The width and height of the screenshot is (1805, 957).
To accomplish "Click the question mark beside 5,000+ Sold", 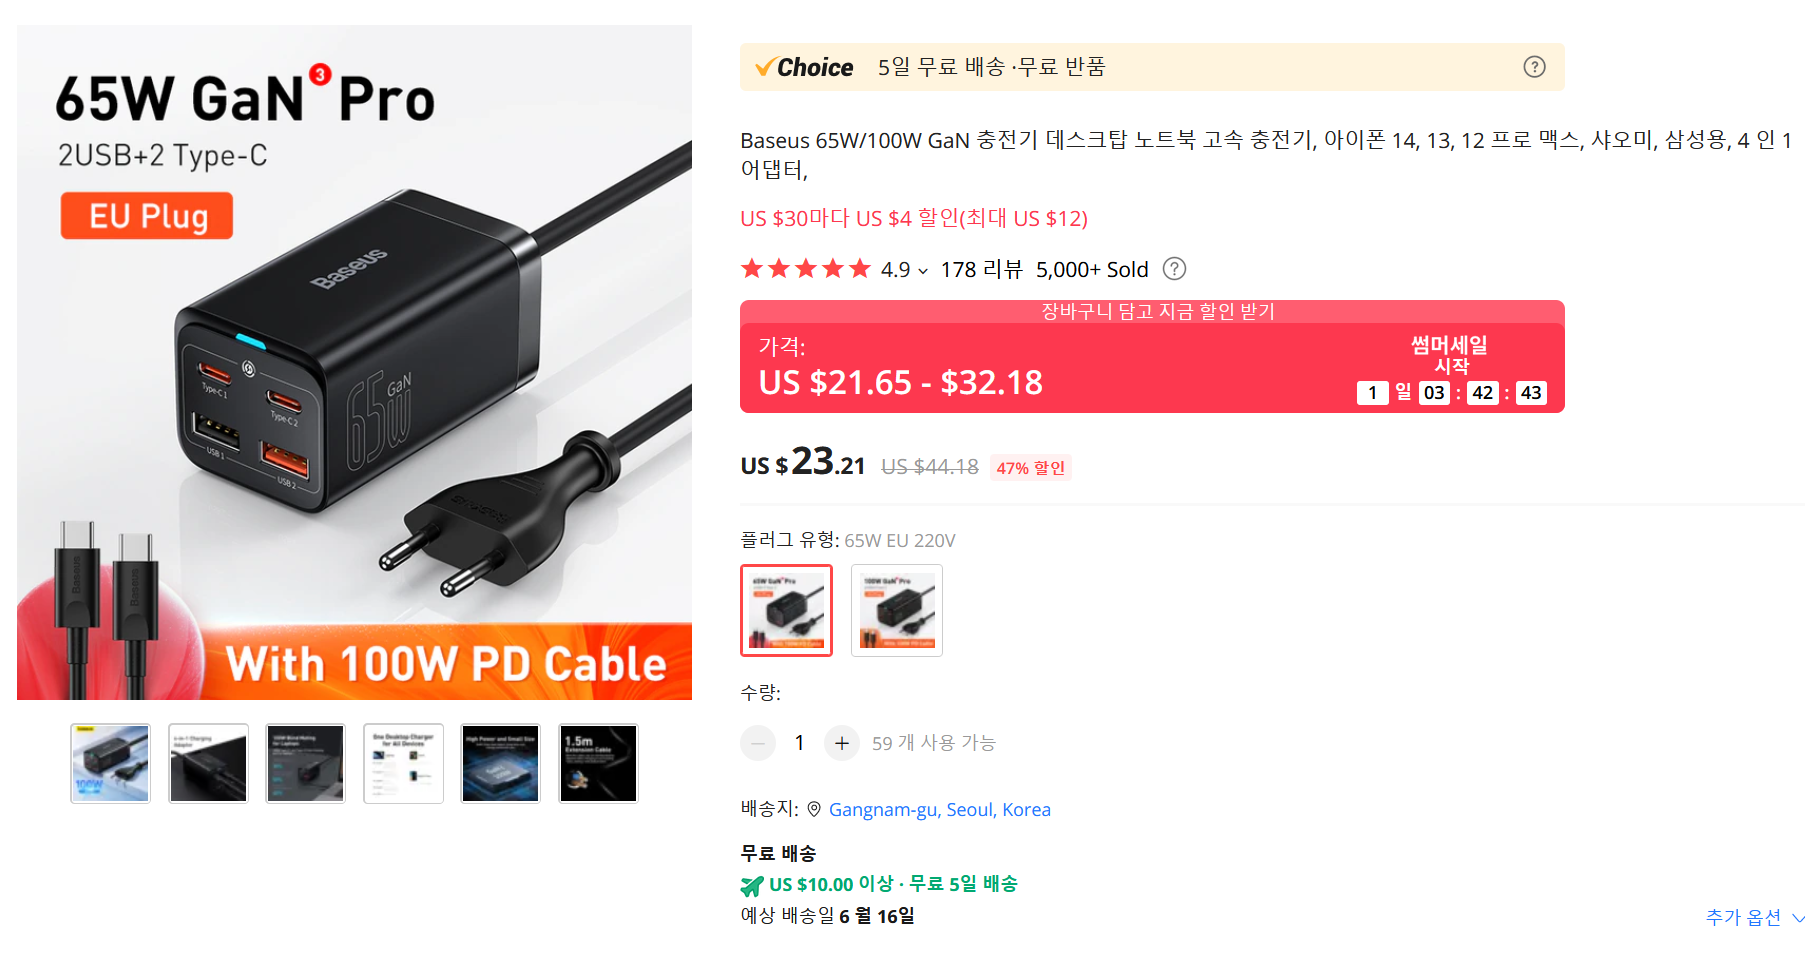I will click(x=1175, y=269).
